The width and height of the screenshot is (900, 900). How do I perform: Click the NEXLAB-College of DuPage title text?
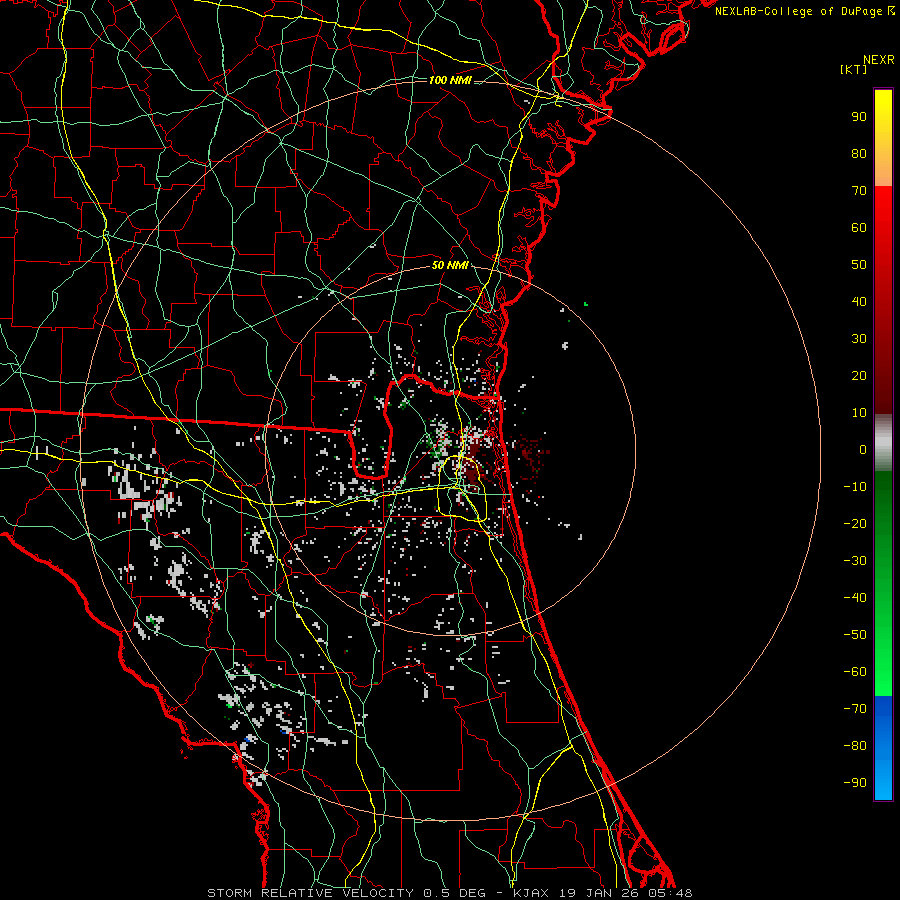tap(804, 11)
